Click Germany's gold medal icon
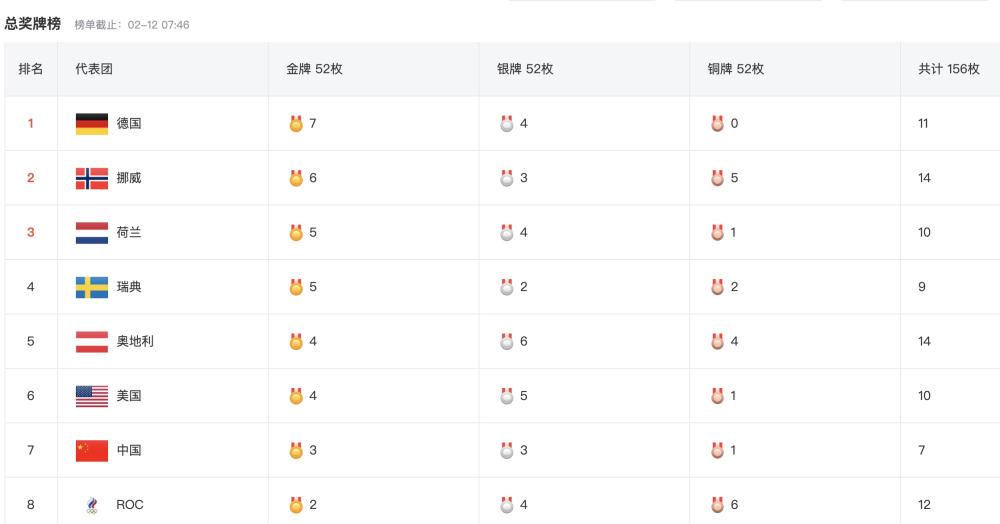The image size is (1000, 524). [x=296, y=124]
